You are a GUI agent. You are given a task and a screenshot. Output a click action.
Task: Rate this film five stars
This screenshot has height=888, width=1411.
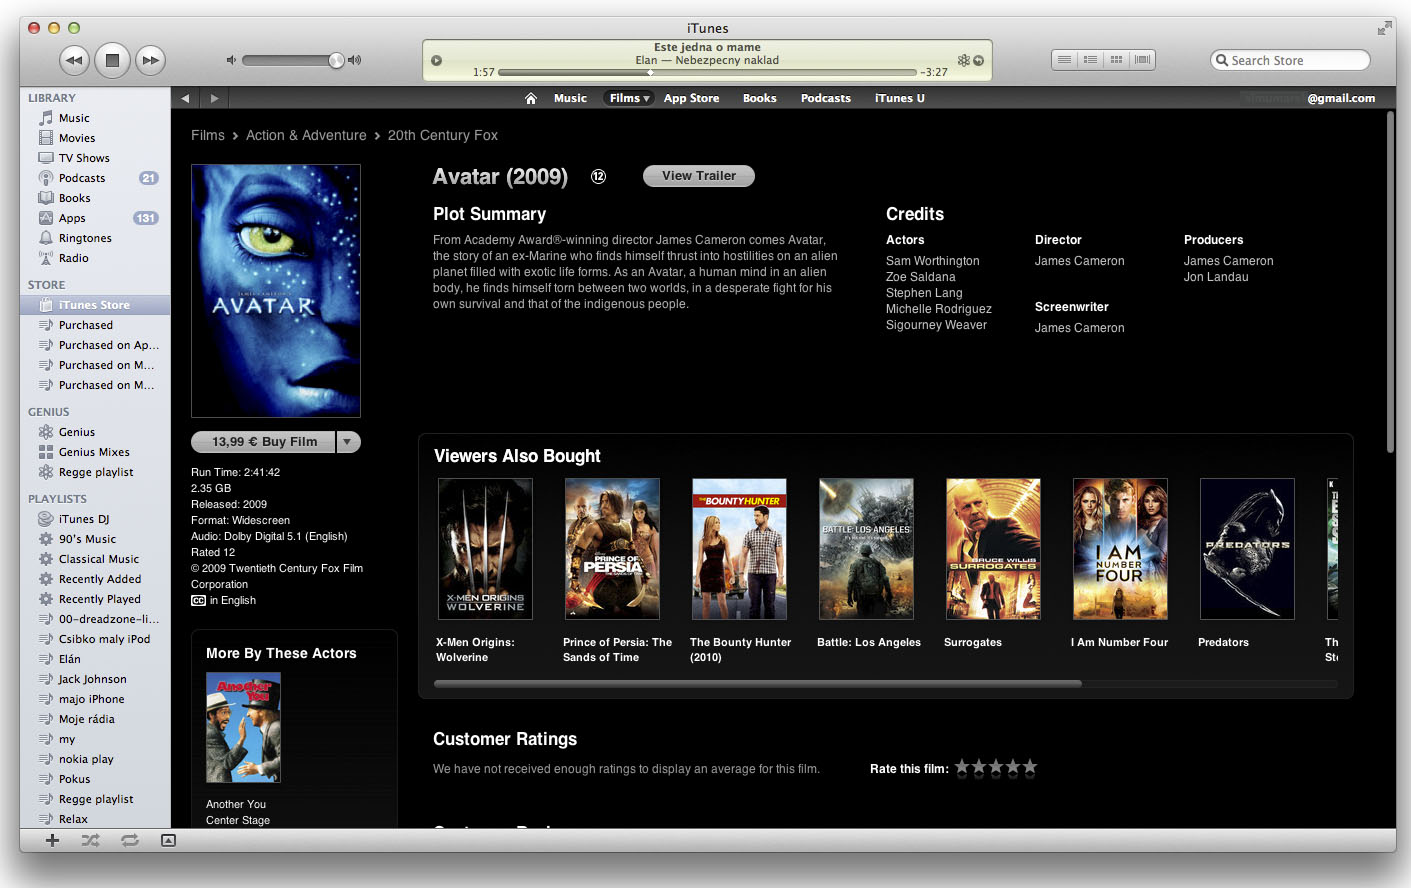pos(1030,768)
